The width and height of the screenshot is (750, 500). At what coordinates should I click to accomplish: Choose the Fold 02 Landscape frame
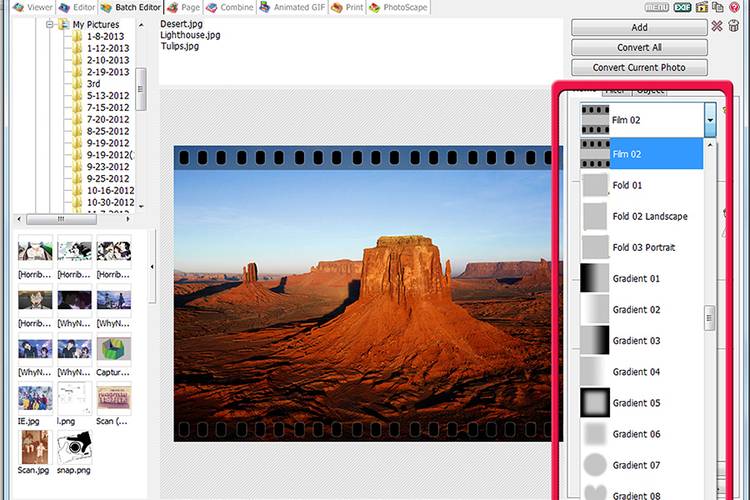point(642,216)
